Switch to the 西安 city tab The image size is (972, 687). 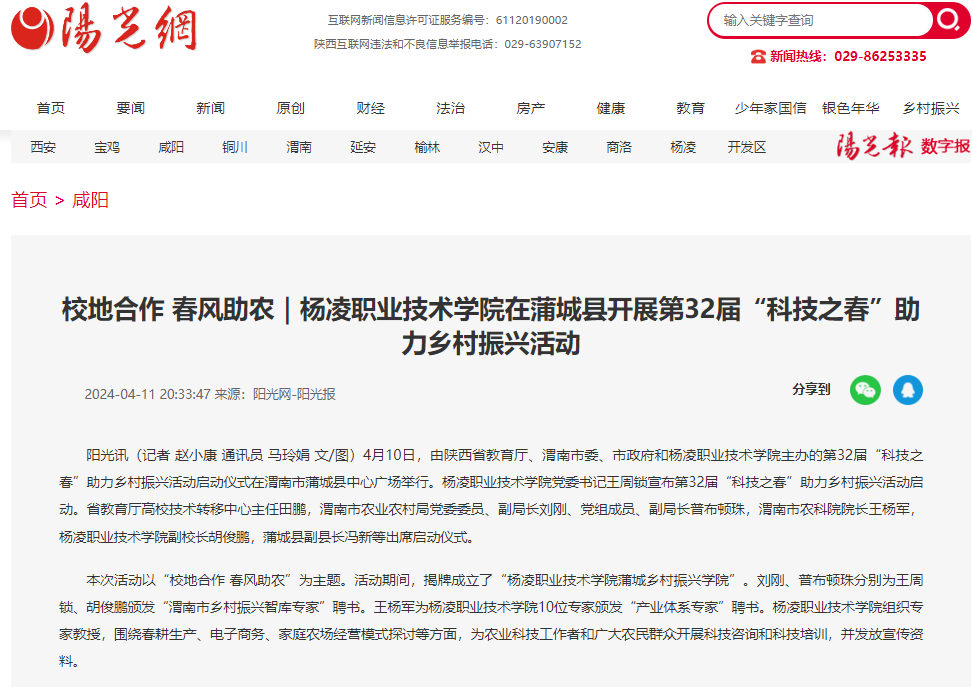click(43, 147)
